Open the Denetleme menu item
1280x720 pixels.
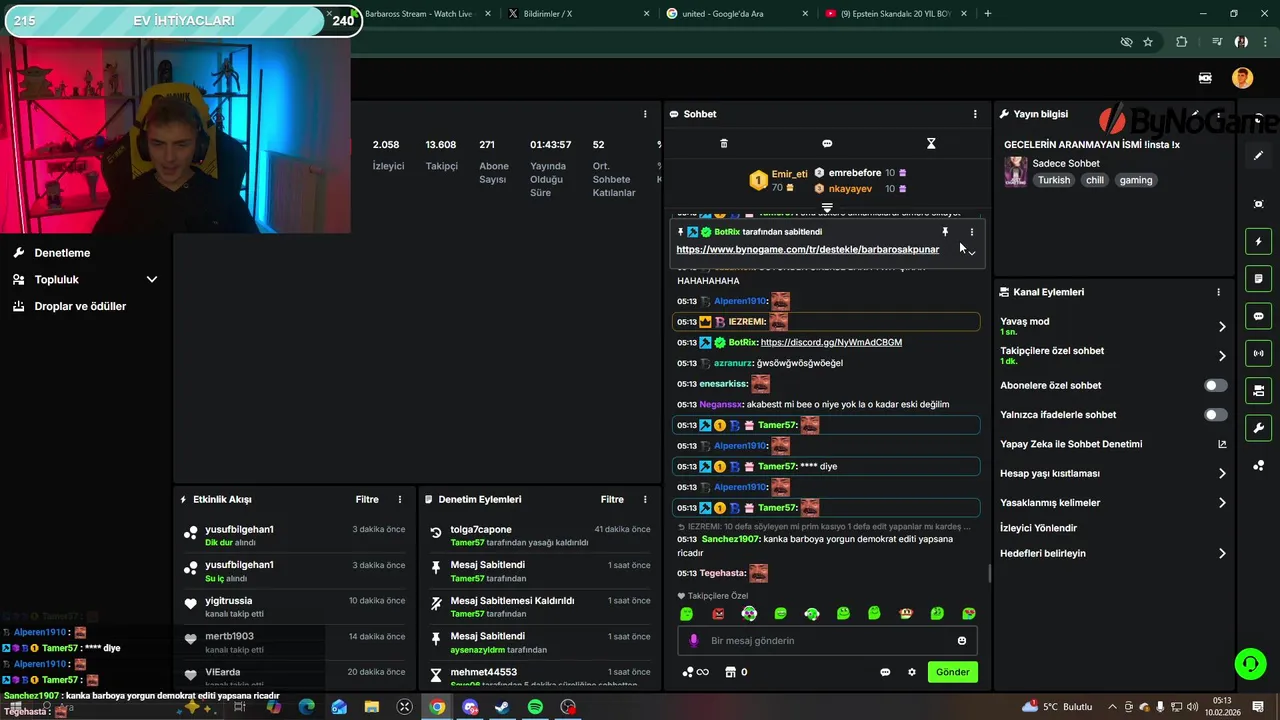[62, 253]
